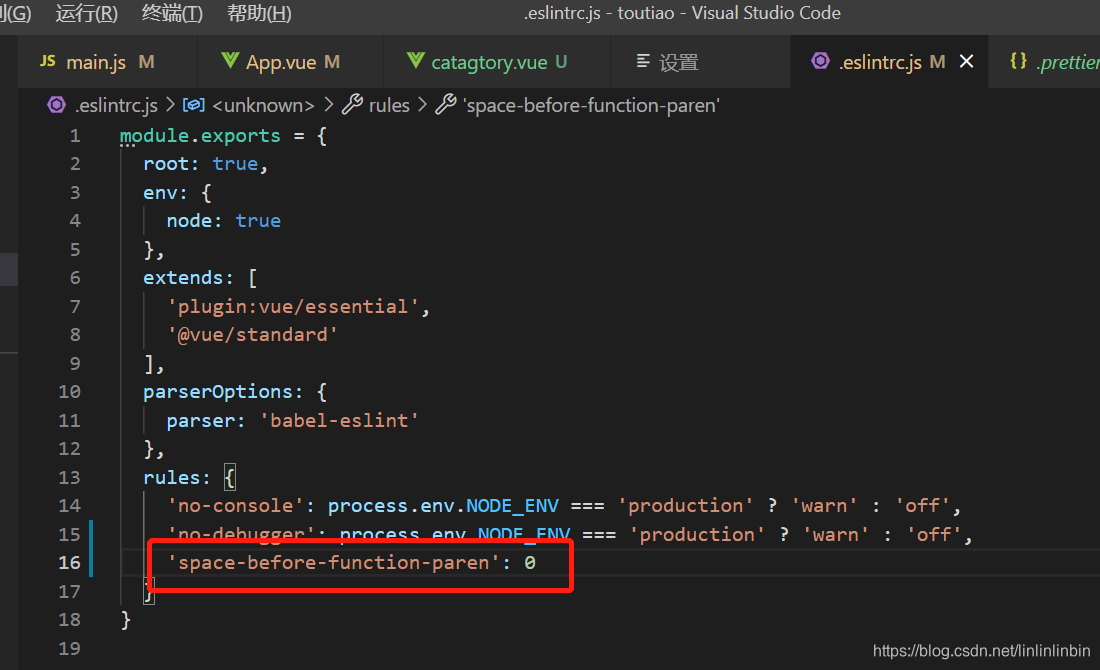Click the wrench icon before rules breadcrumb

(352, 105)
